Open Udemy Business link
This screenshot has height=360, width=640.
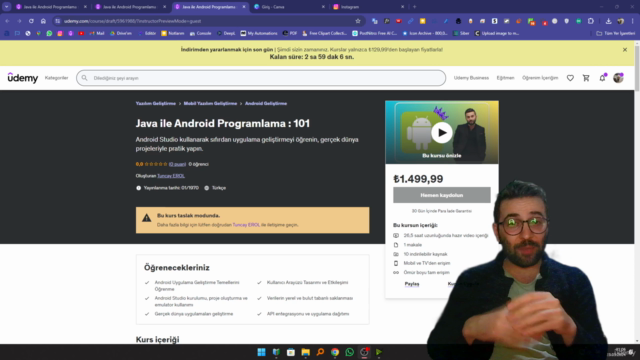471,78
